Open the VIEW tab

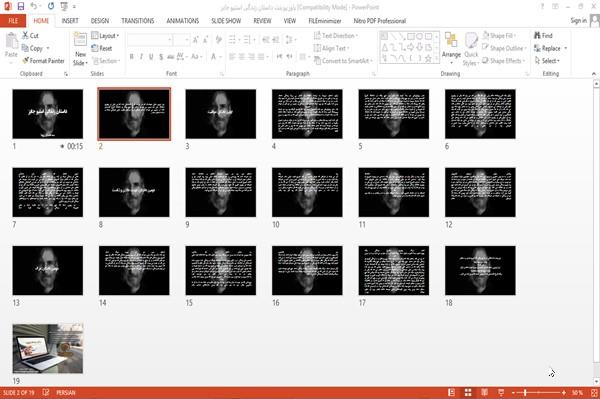point(290,21)
